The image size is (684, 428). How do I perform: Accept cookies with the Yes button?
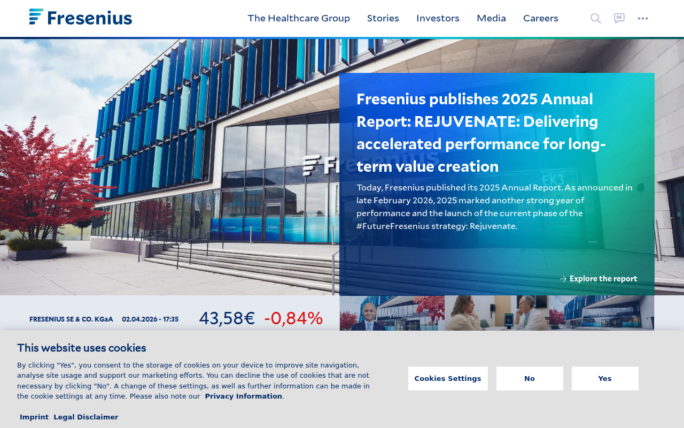[604, 379]
